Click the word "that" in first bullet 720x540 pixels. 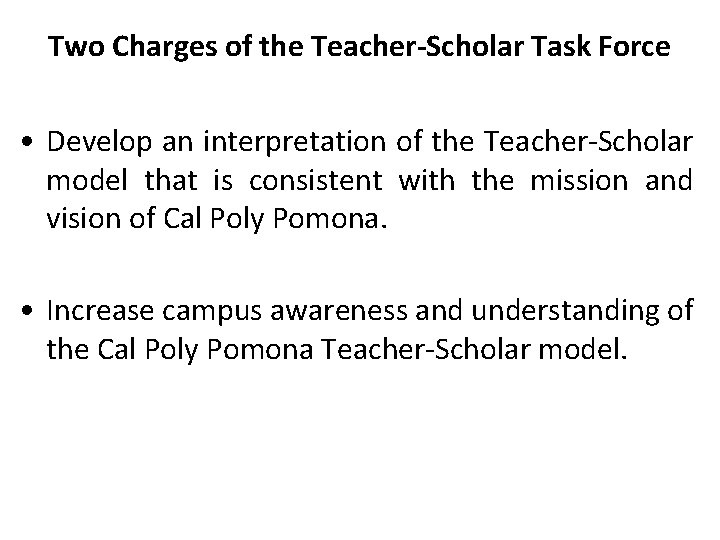tap(171, 180)
